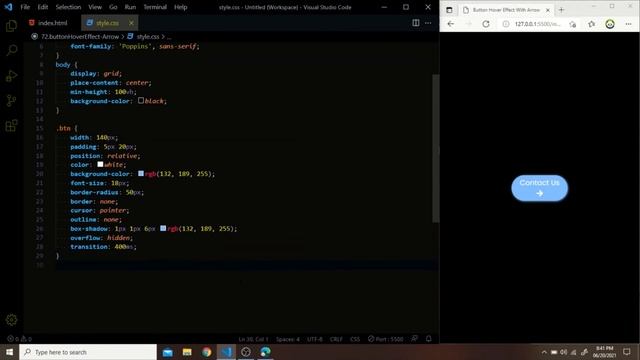Open Mail app from the taskbar

pyautogui.click(x=167, y=352)
